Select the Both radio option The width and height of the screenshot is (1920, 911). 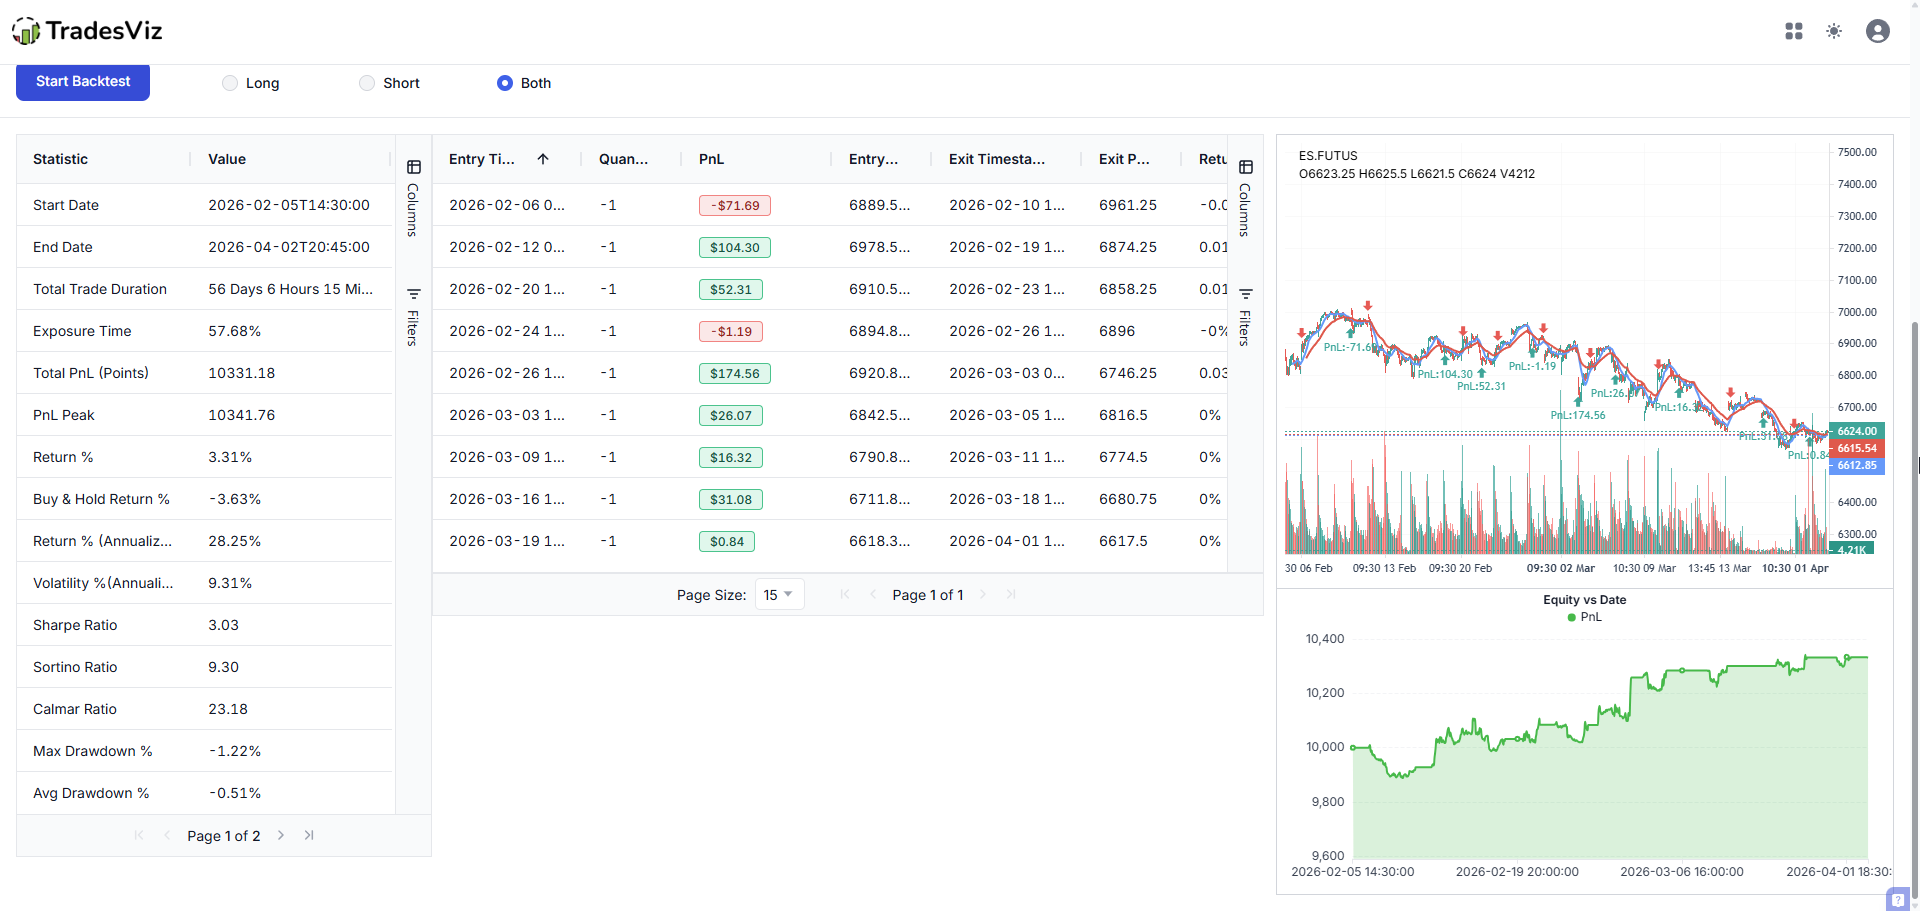click(x=505, y=83)
